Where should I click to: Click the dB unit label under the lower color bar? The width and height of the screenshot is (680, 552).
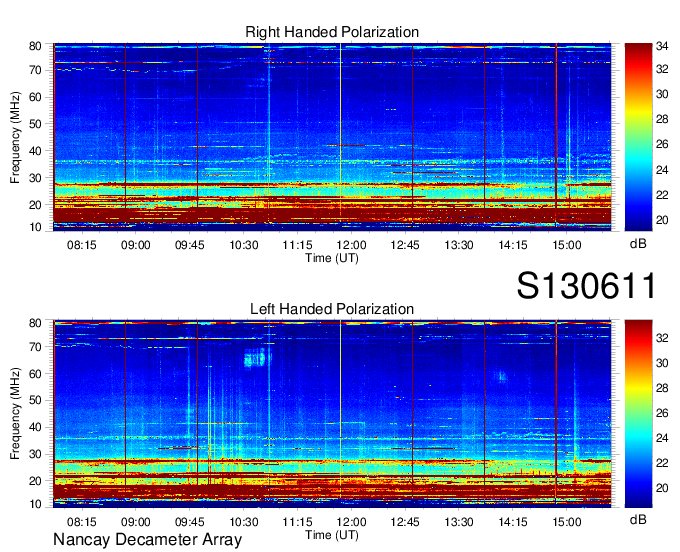click(x=638, y=519)
